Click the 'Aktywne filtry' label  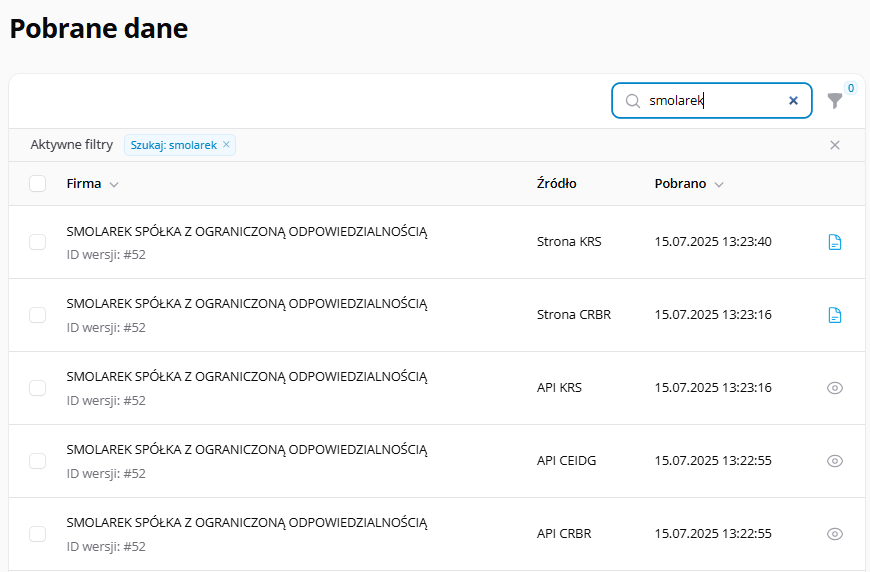(72, 145)
